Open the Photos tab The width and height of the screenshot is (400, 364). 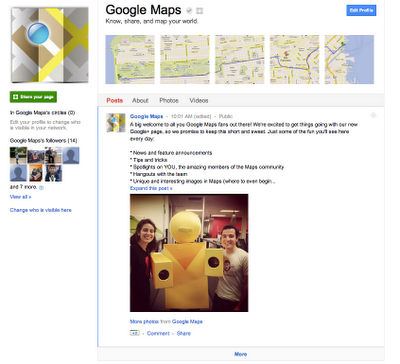click(169, 100)
